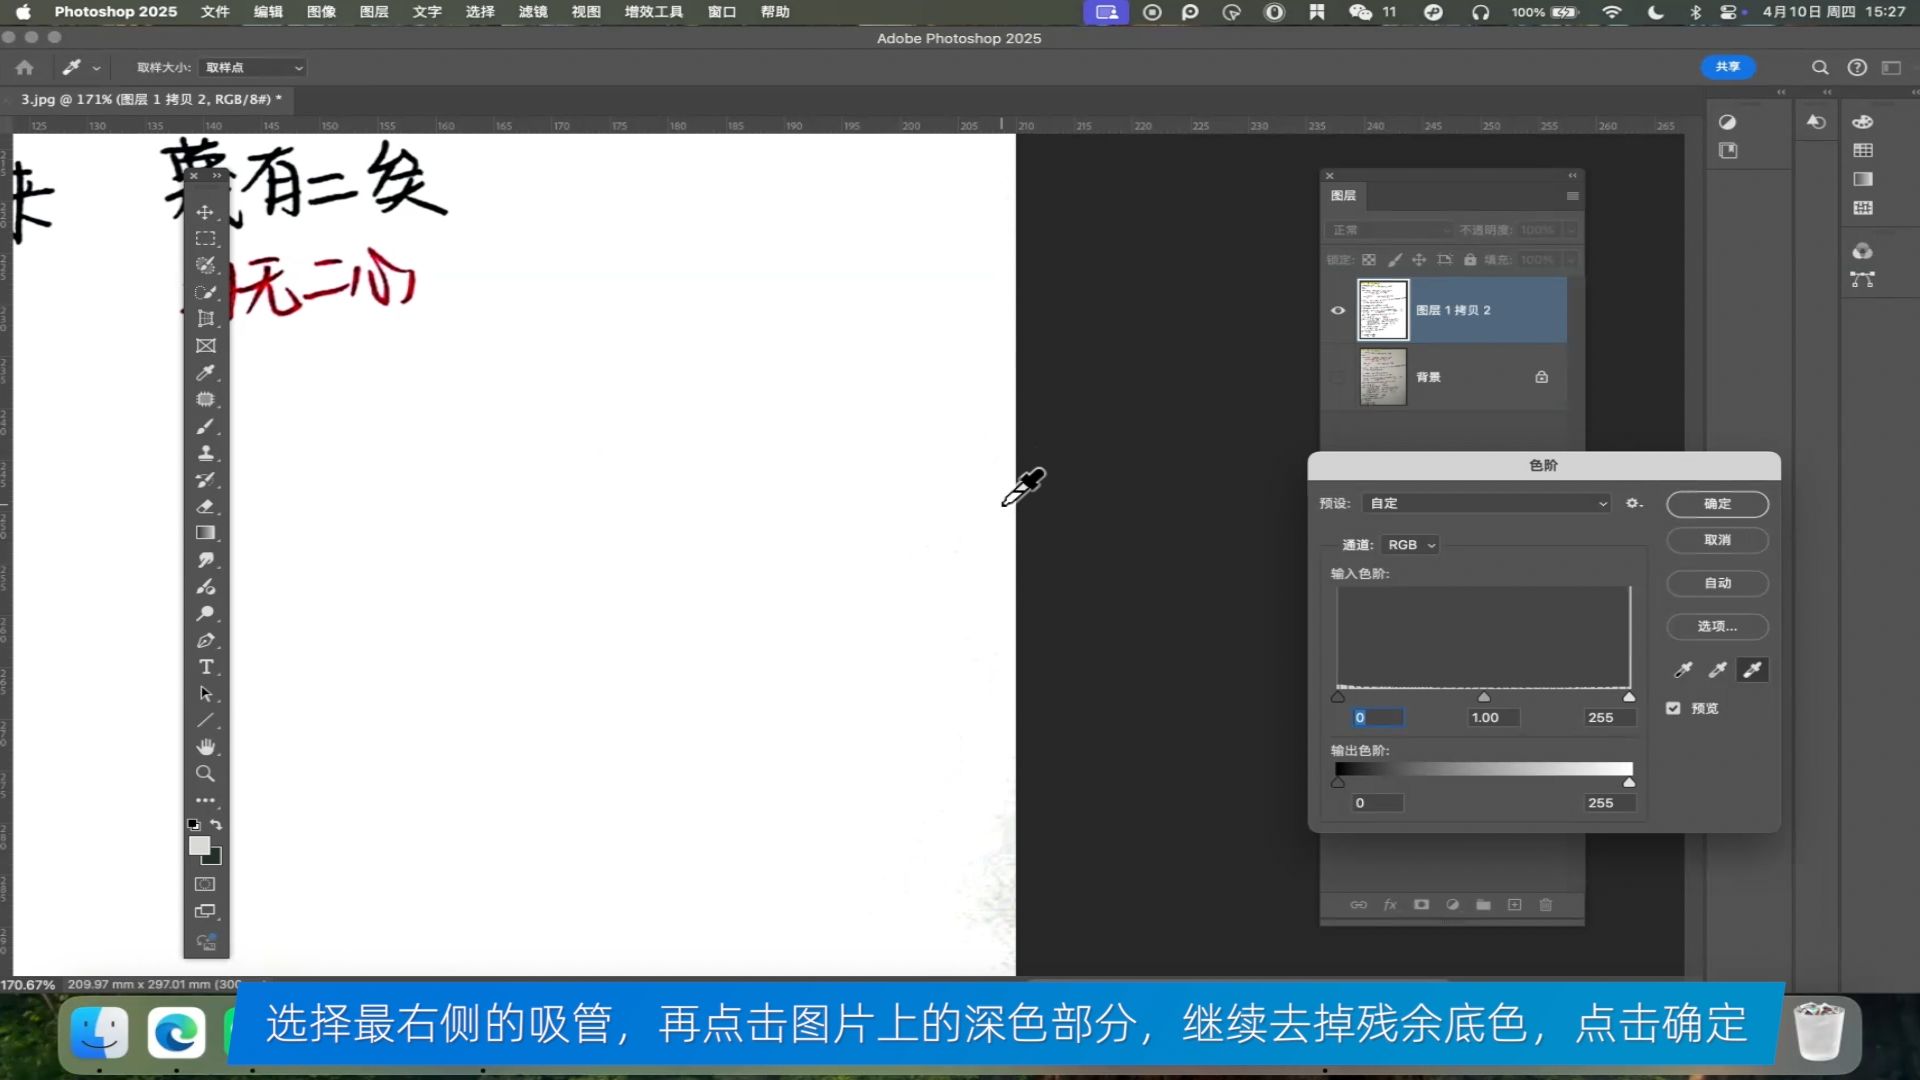The width and height of the screenshot is (1920, 1080).
Task: Click the delete layer trash icon
Action: click(x=1546, y=905)
